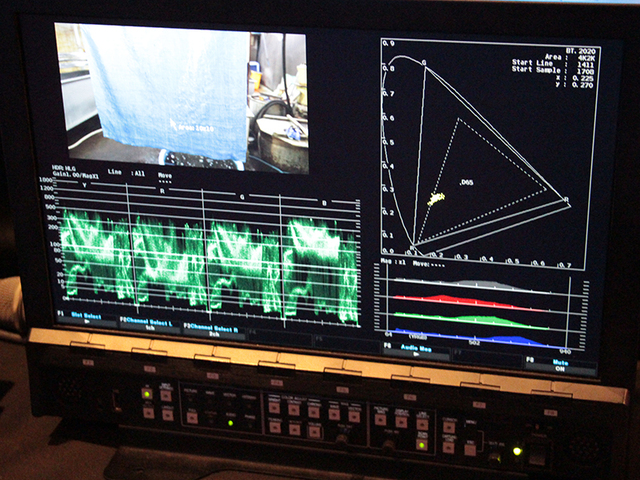Click the Mag :x1 label under the chromaticity diagram
640x480 pixels.
[393, 262]
